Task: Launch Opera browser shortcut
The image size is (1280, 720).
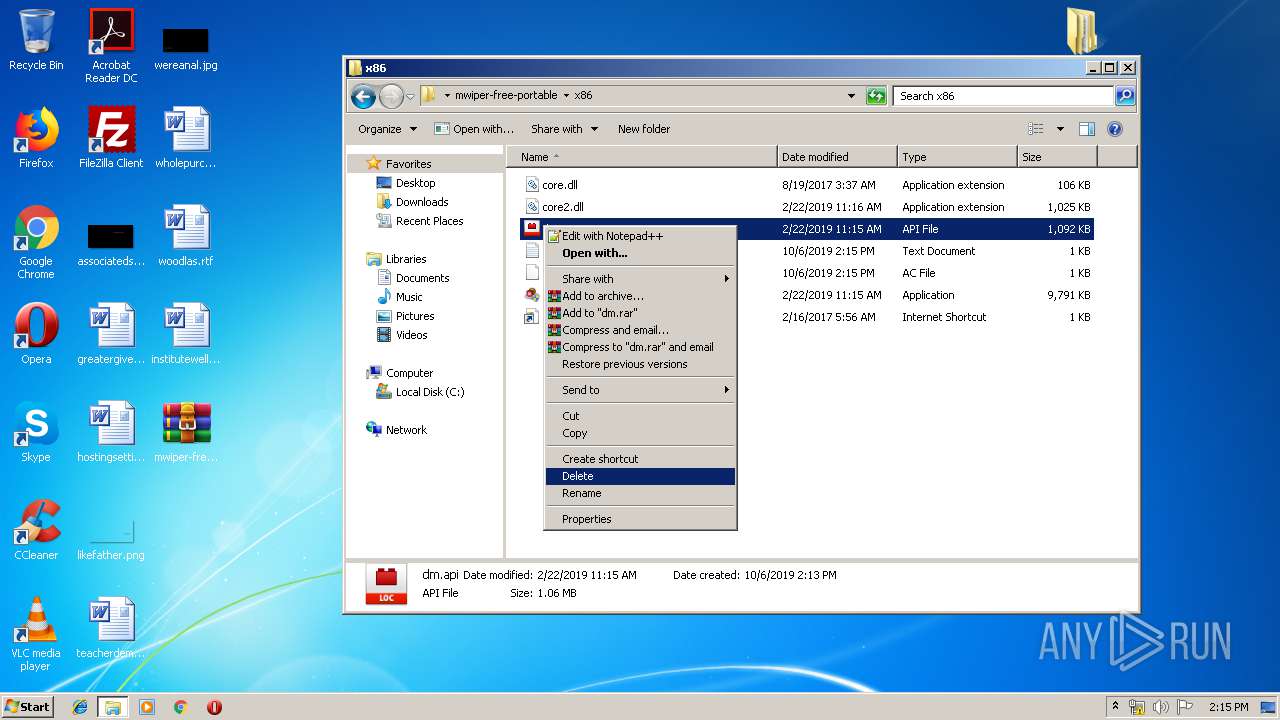Action: (36, 334)
